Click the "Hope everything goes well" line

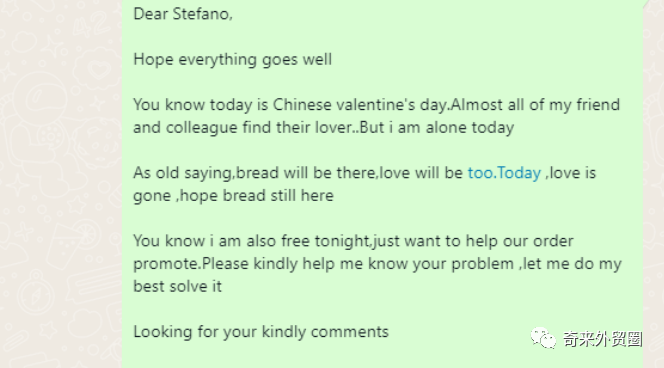(x=232, y=60)
